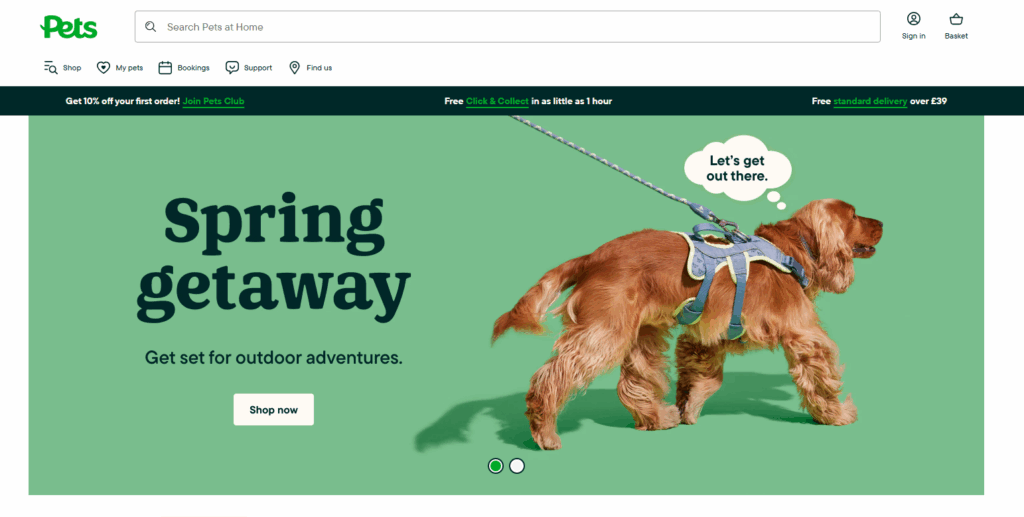Select the first green carousel dot
The width and height of the screenshot is (1024, 517).
click(x=496, y=466)
